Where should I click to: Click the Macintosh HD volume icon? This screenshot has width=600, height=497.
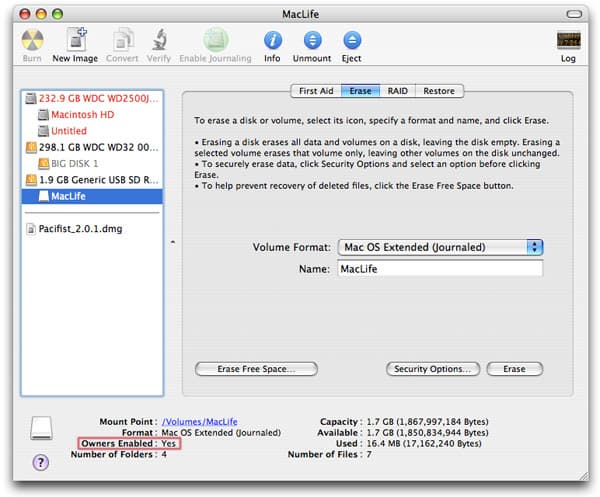43,115
